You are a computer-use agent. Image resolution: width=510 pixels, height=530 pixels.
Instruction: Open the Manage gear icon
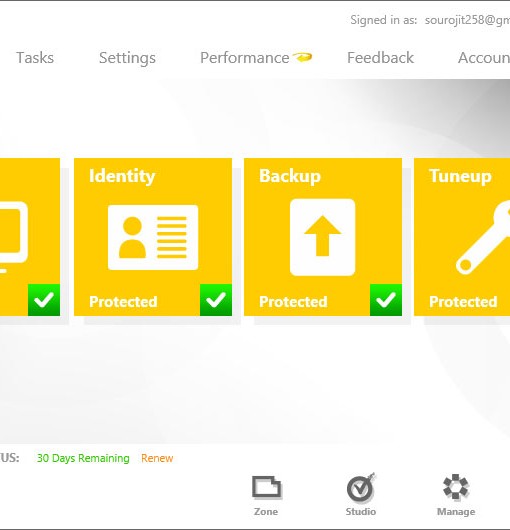coord(456,487)
